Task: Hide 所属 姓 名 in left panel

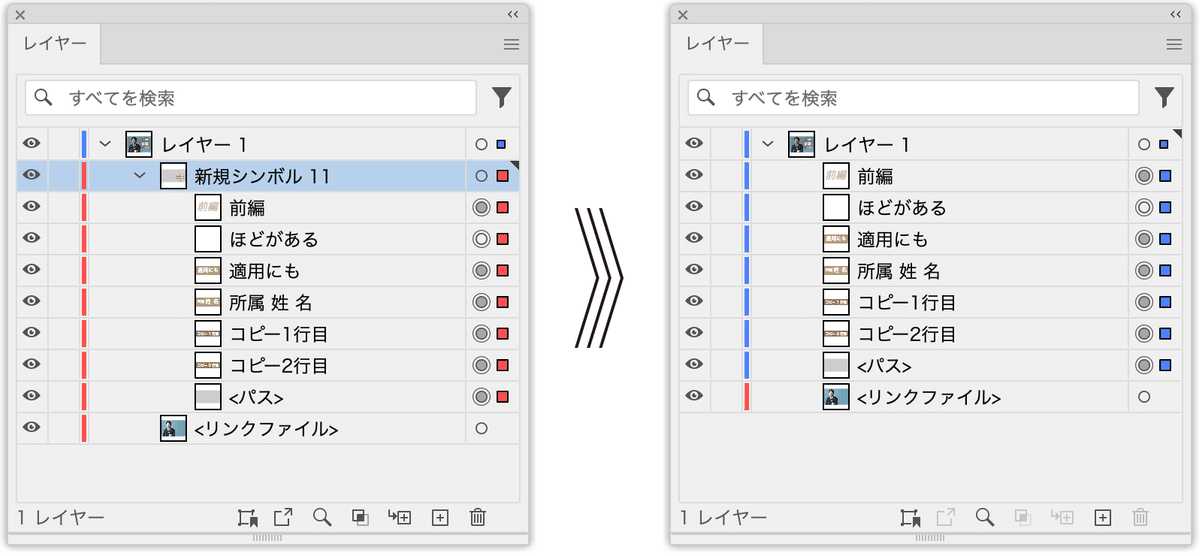Action: click(x=32, y=302)
